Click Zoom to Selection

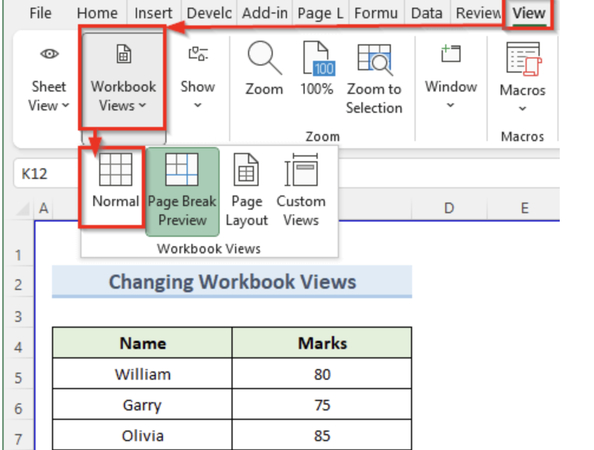pos(374,78)
